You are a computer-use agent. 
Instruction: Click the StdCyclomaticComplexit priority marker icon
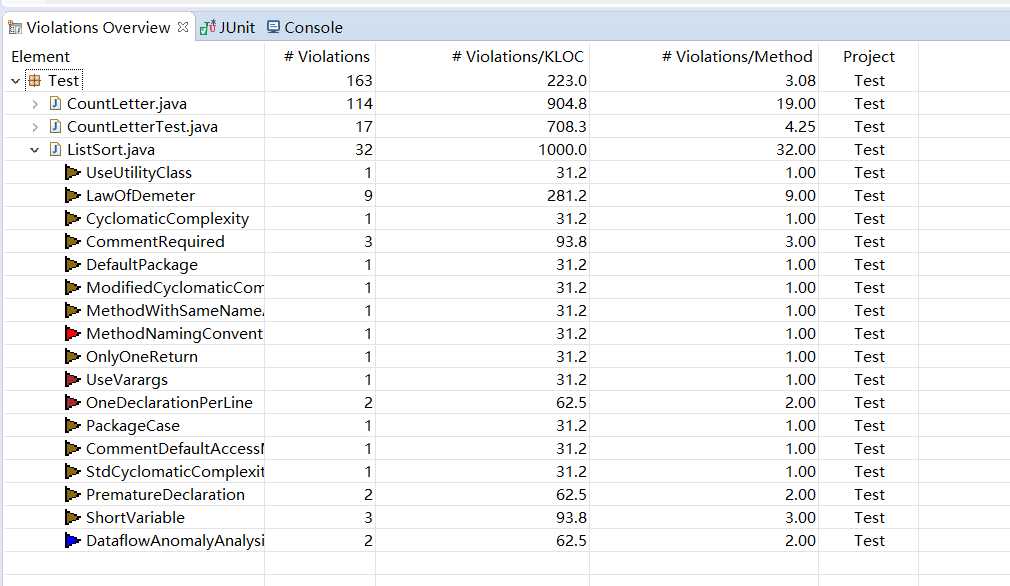click(73, 472)
